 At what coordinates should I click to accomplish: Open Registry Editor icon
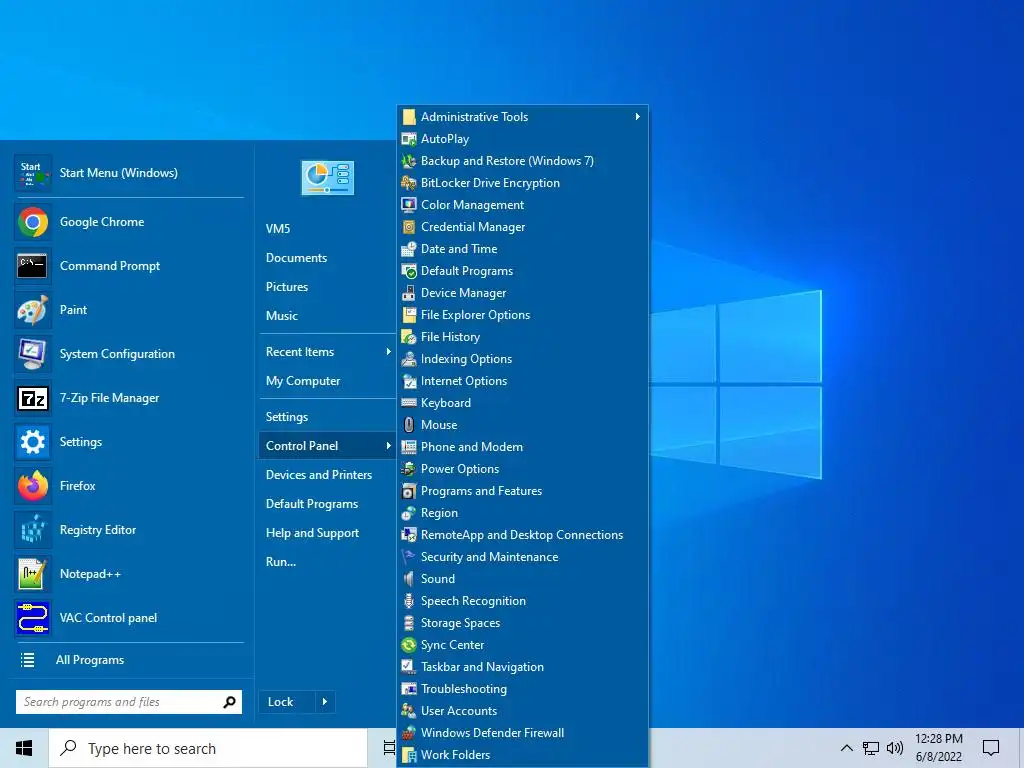point(32,530)
